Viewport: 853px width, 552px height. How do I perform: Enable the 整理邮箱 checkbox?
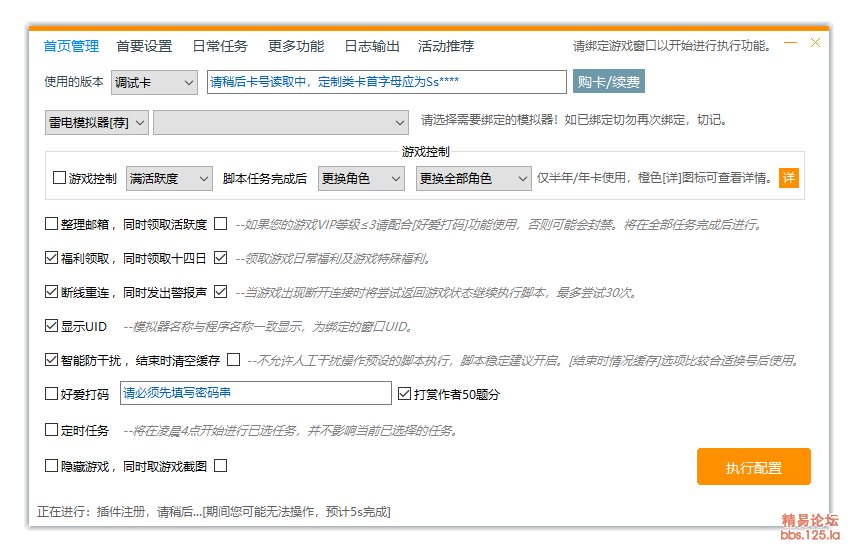click(x=52, y=224)
